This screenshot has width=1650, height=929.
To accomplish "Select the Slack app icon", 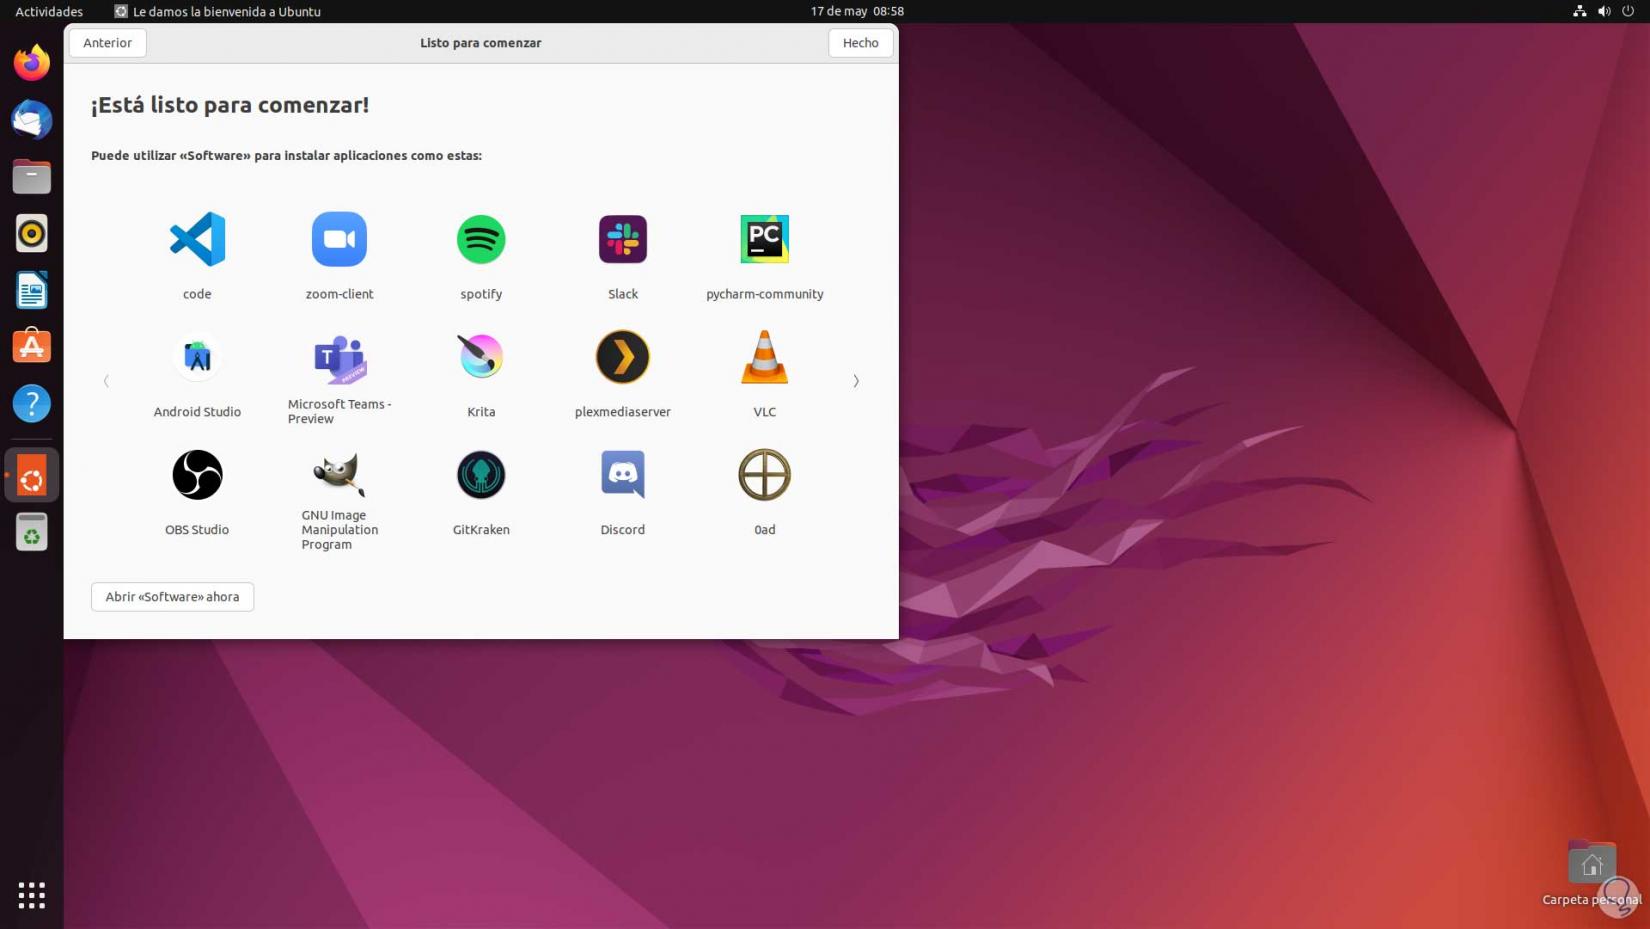I will point(623,239).
